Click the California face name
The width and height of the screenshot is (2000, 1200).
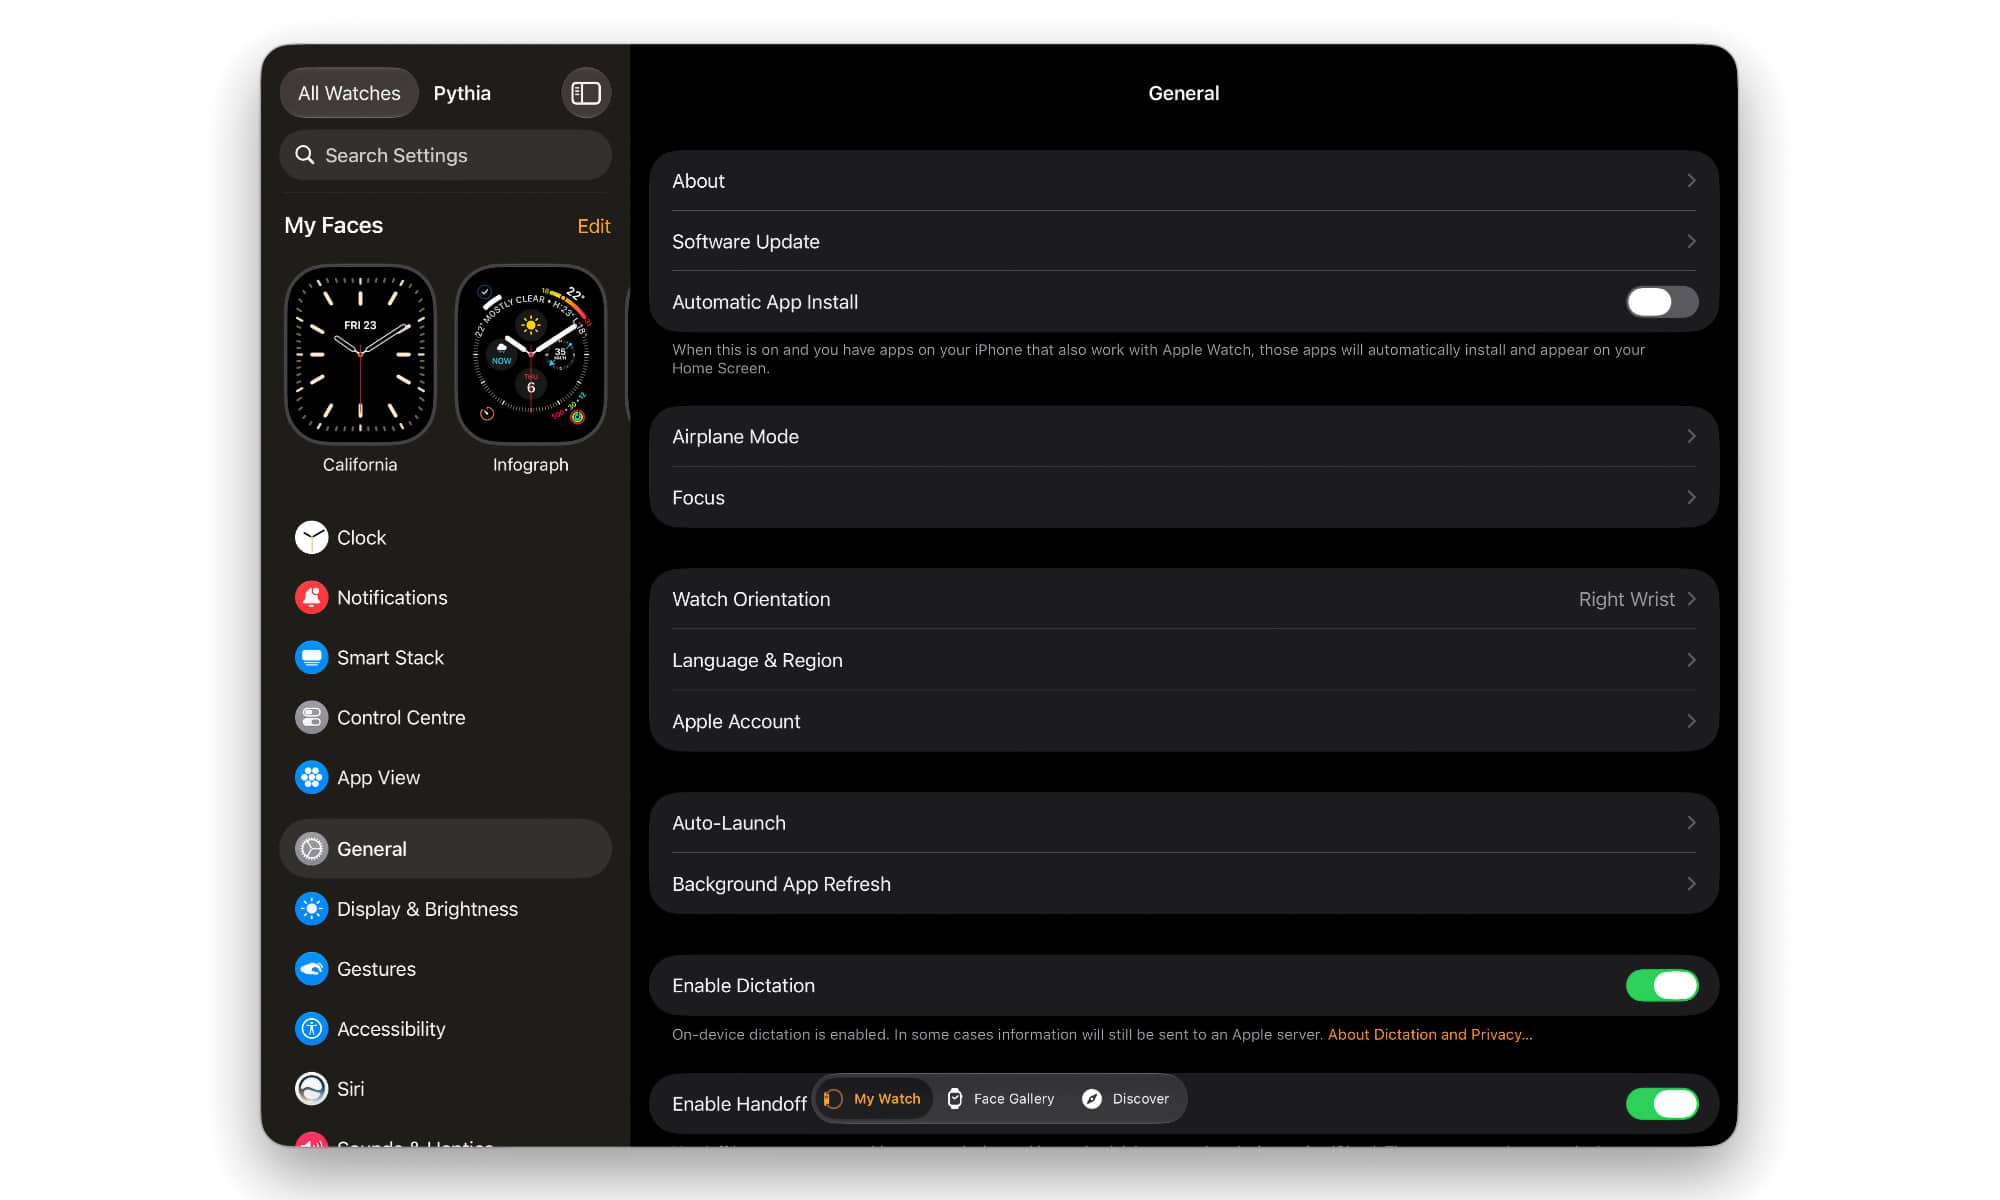click(360, 465)
